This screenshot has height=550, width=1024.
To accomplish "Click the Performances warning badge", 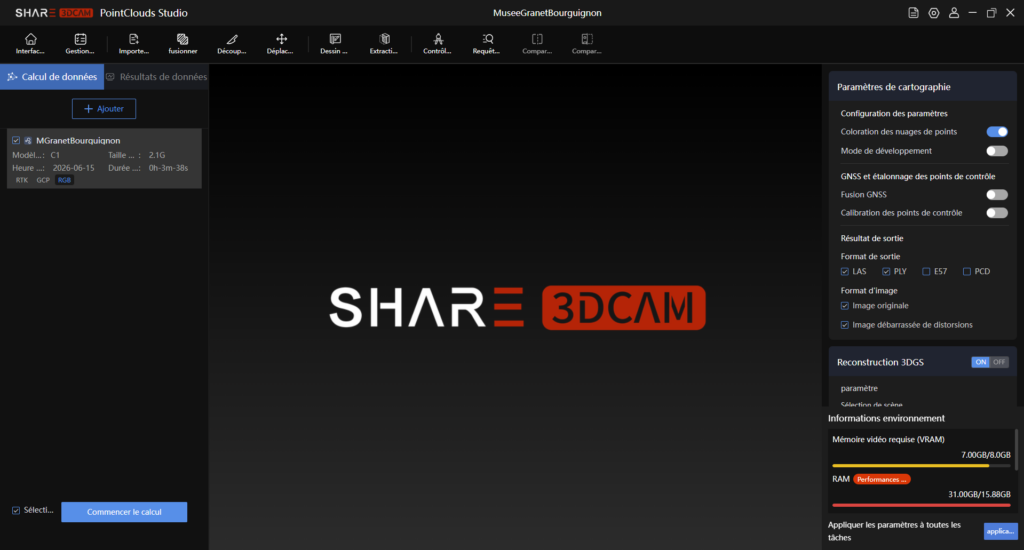I will click(882, 479).
